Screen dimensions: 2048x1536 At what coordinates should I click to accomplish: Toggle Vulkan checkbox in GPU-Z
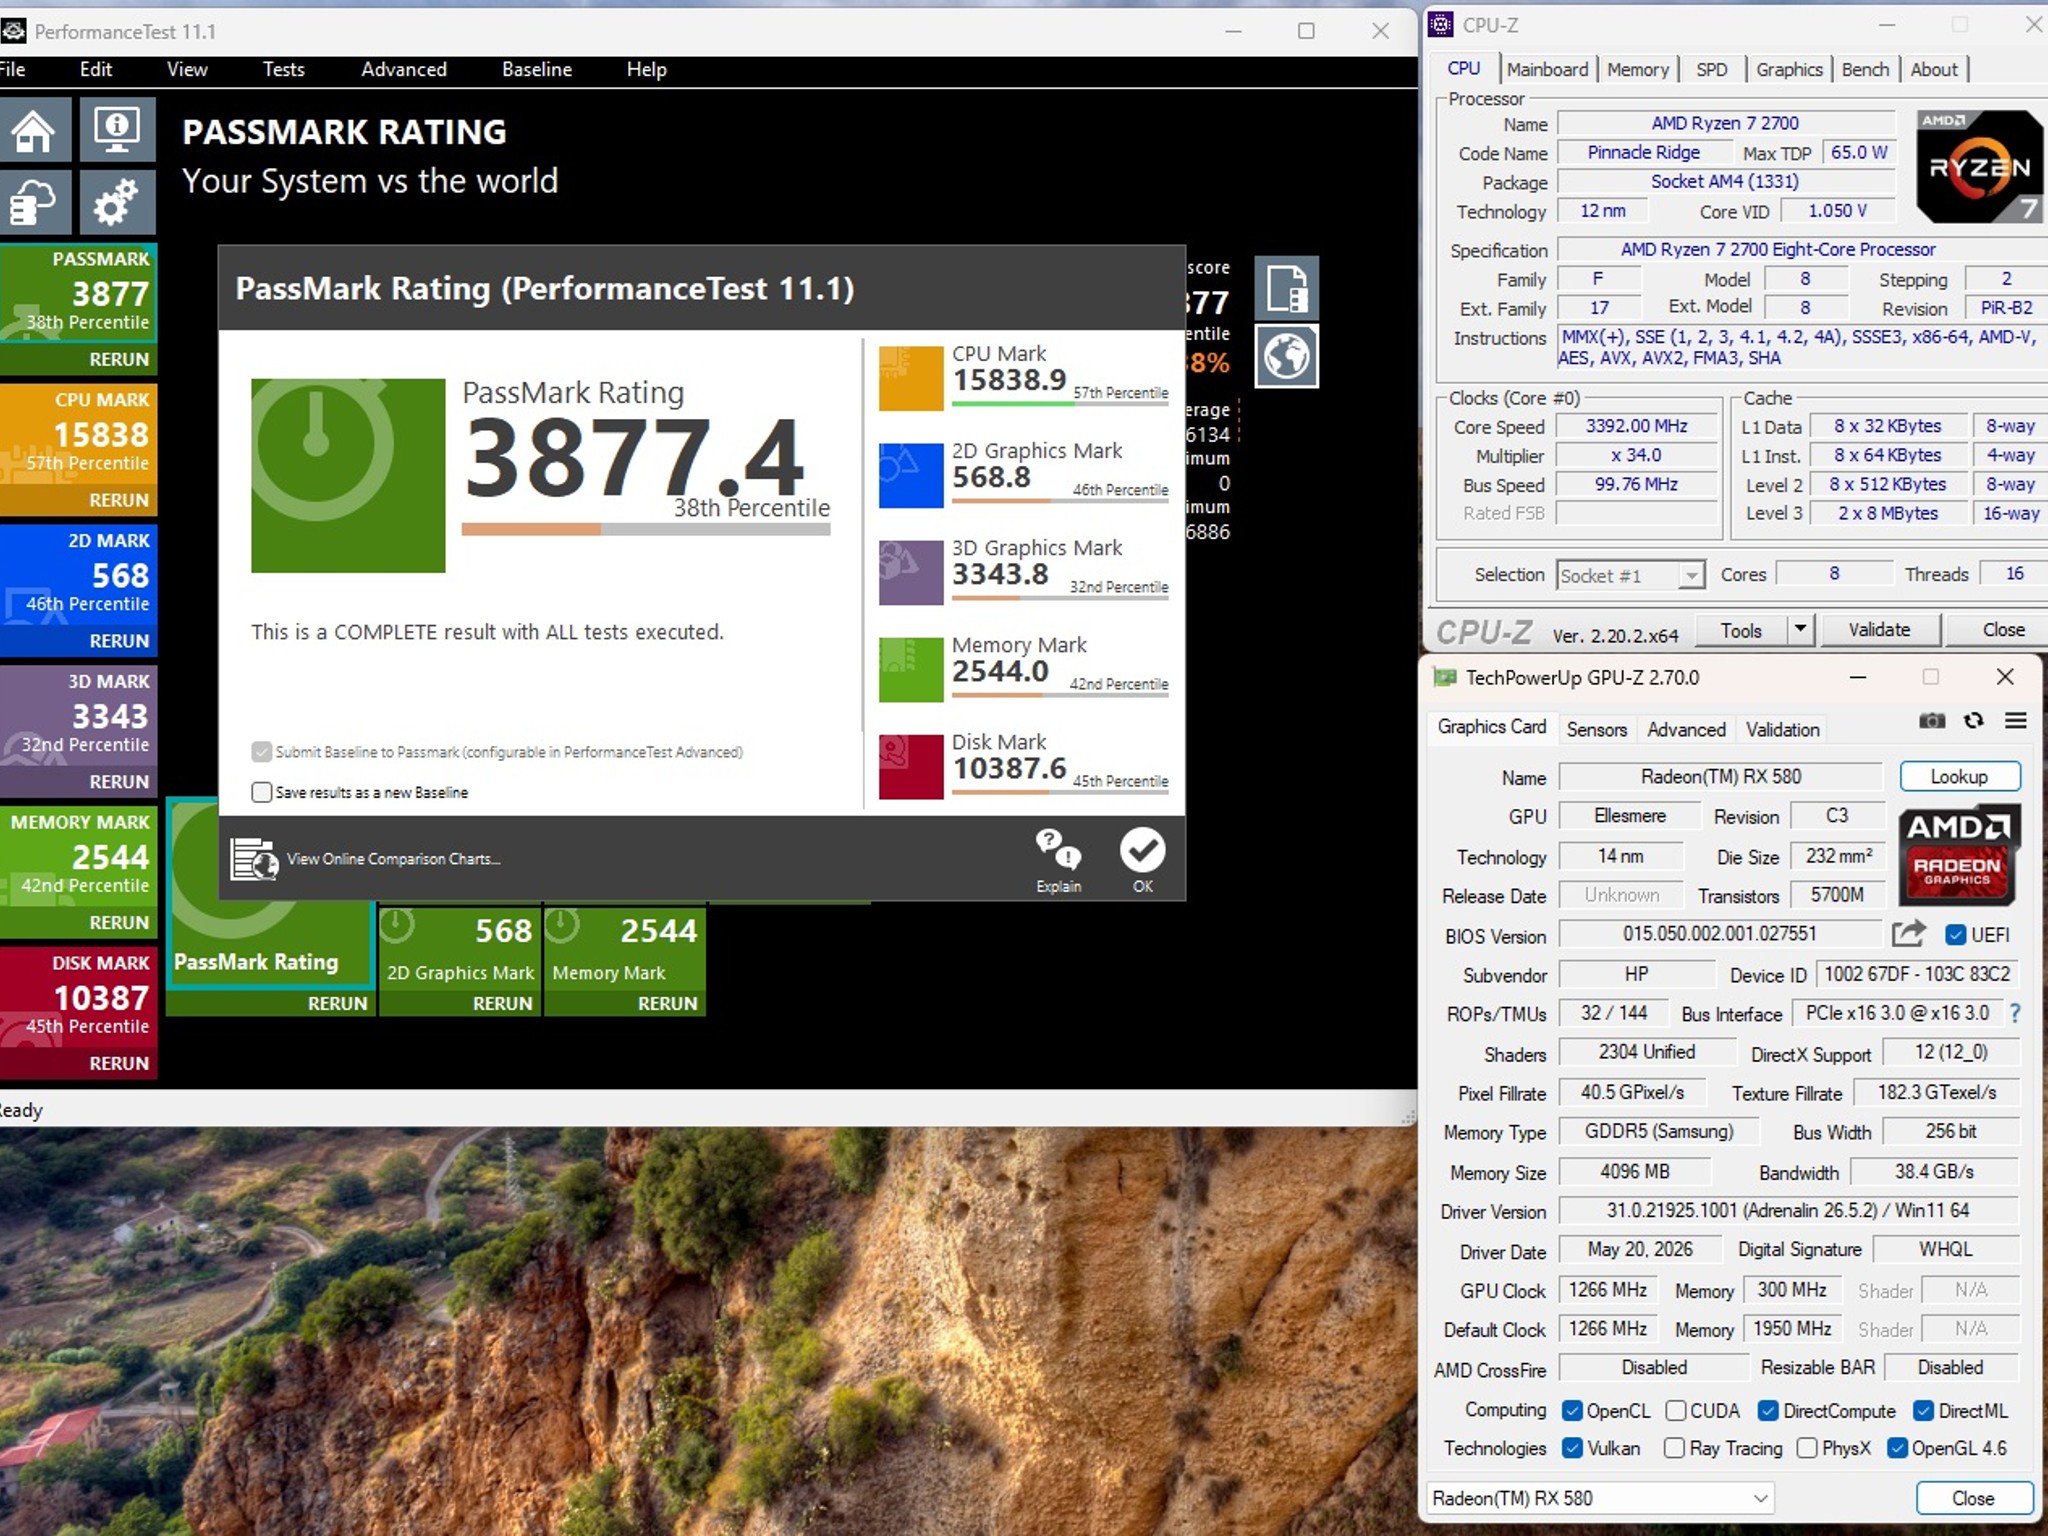[1571, 1448]
